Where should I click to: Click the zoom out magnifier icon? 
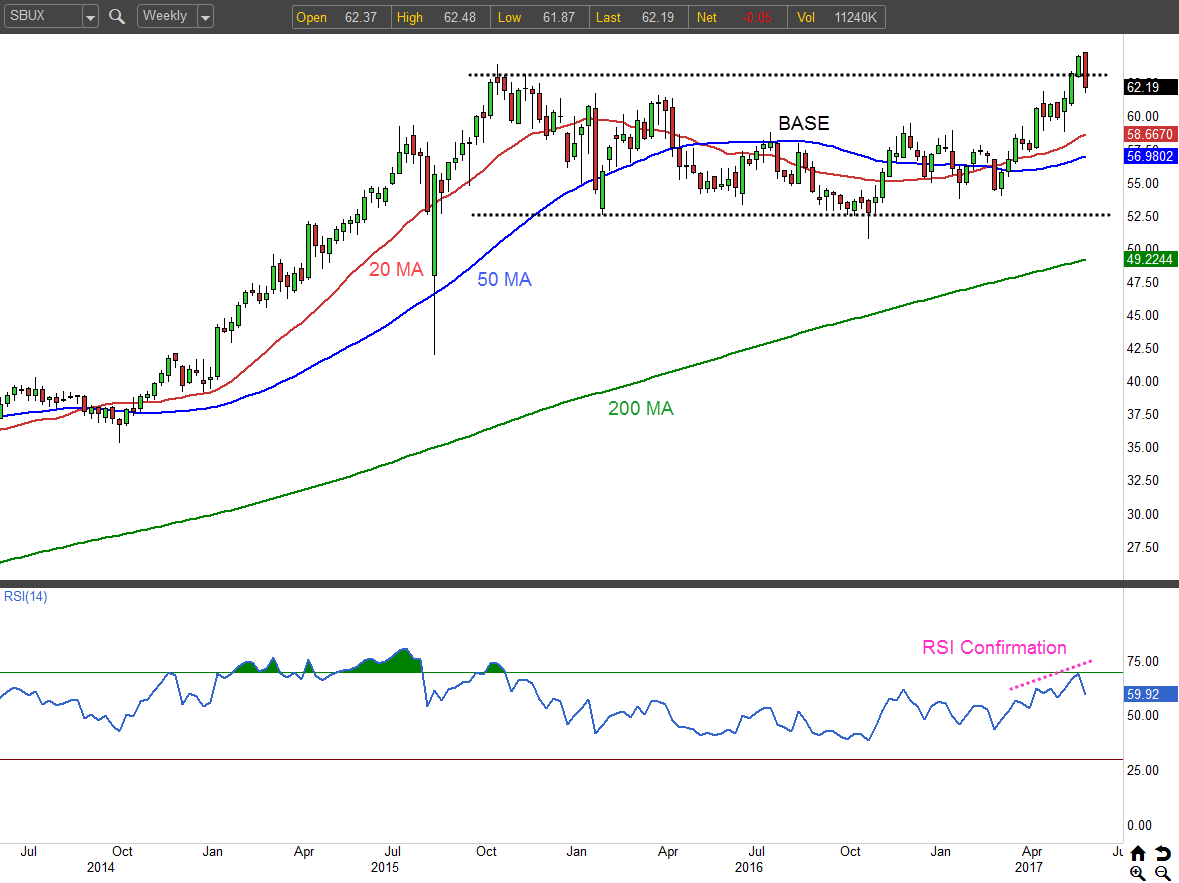[x=1162, y=873]
